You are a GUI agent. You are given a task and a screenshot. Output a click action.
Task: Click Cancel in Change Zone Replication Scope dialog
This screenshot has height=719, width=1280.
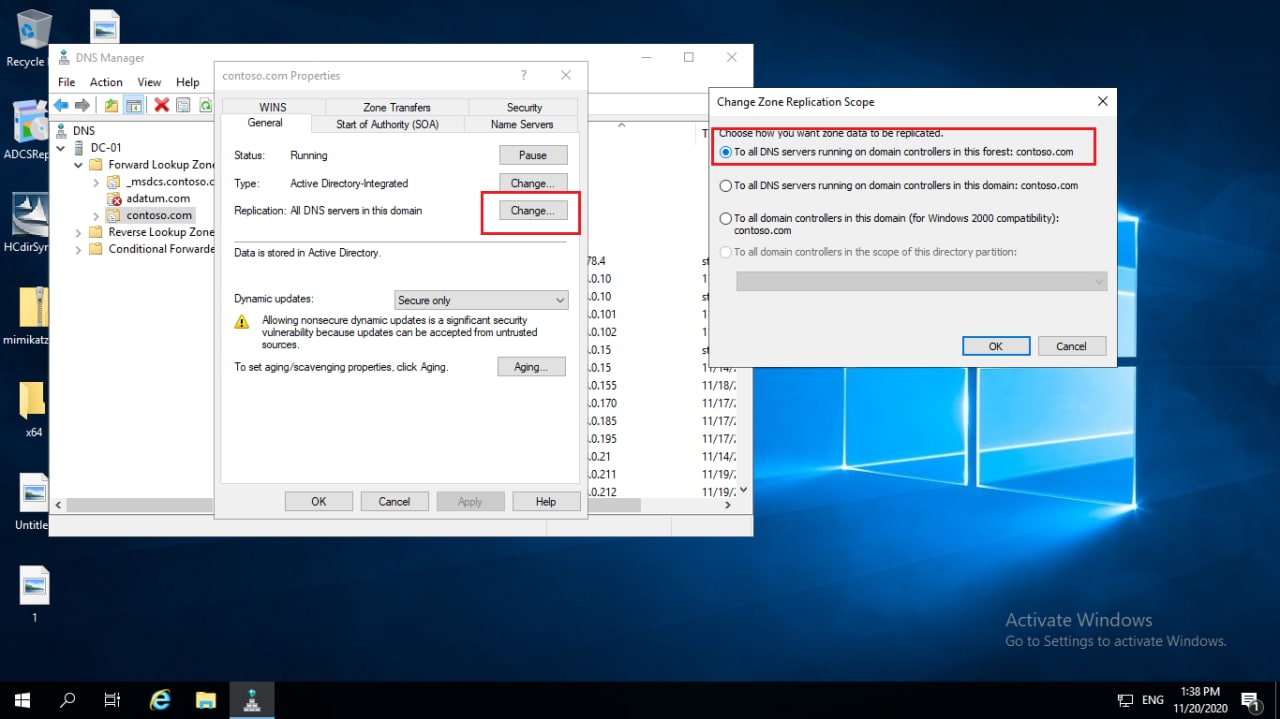tap(1071, 346)
